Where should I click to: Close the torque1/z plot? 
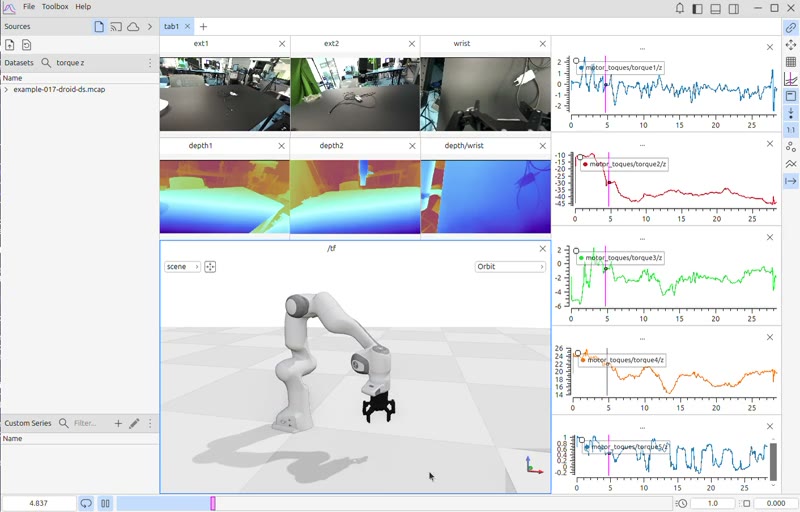coord(770,47)
